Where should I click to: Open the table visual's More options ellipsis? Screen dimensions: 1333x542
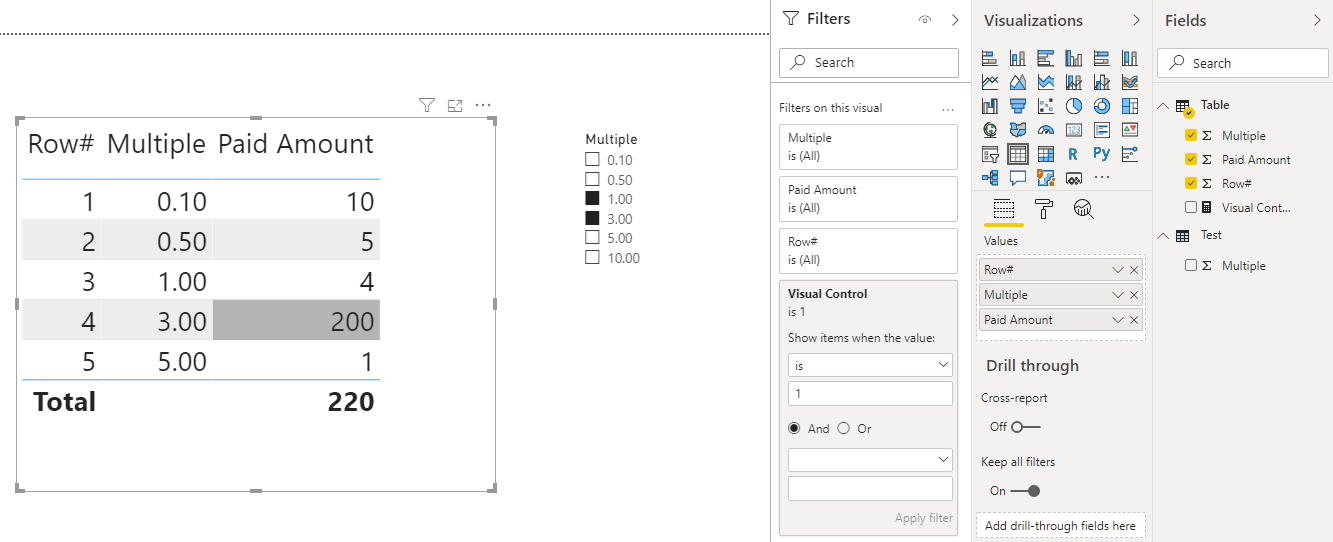484,105
